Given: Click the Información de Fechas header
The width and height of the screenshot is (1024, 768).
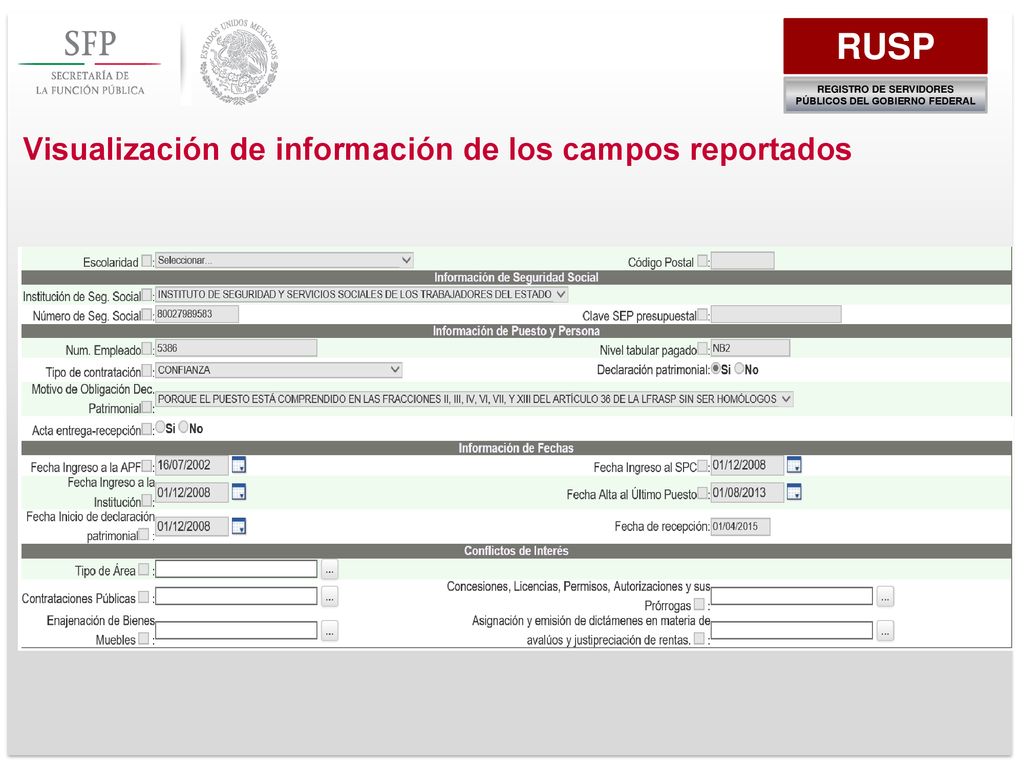Looking at the screenshot, I should (516, 448).
